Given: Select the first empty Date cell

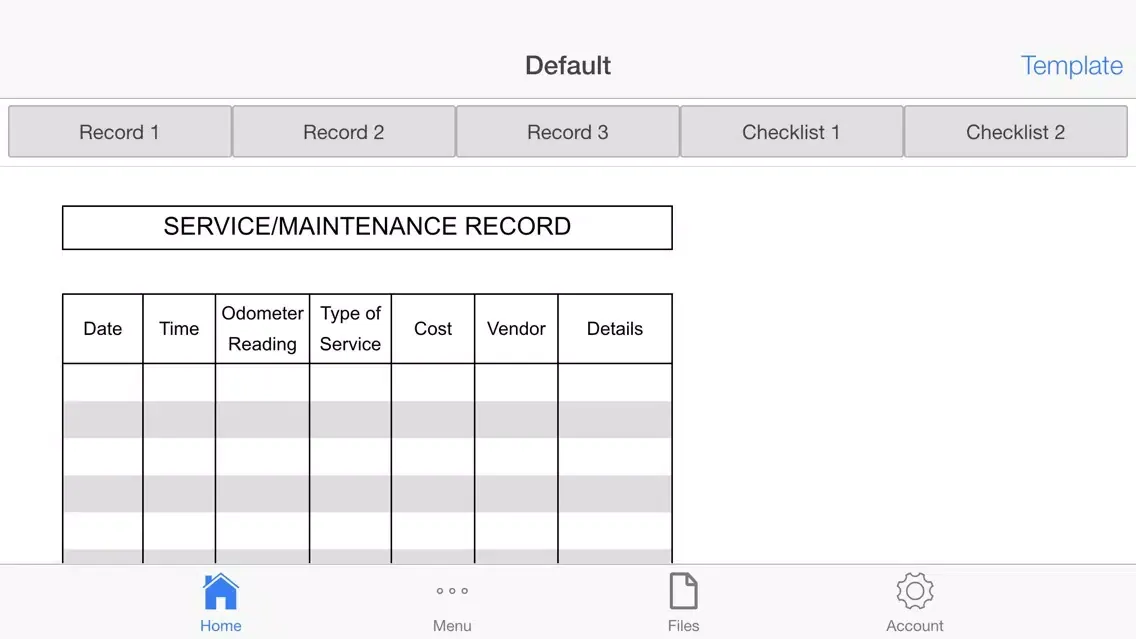Looking at the screenshot, I should 103,383.
